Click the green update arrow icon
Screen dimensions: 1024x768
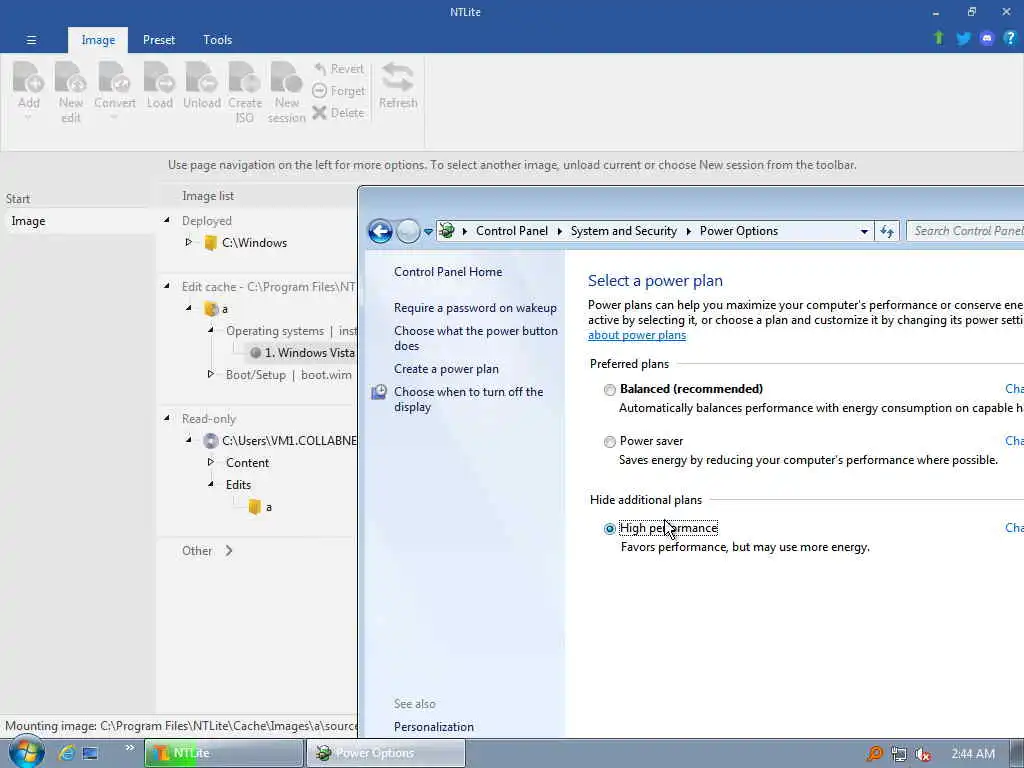pos(939,38)
